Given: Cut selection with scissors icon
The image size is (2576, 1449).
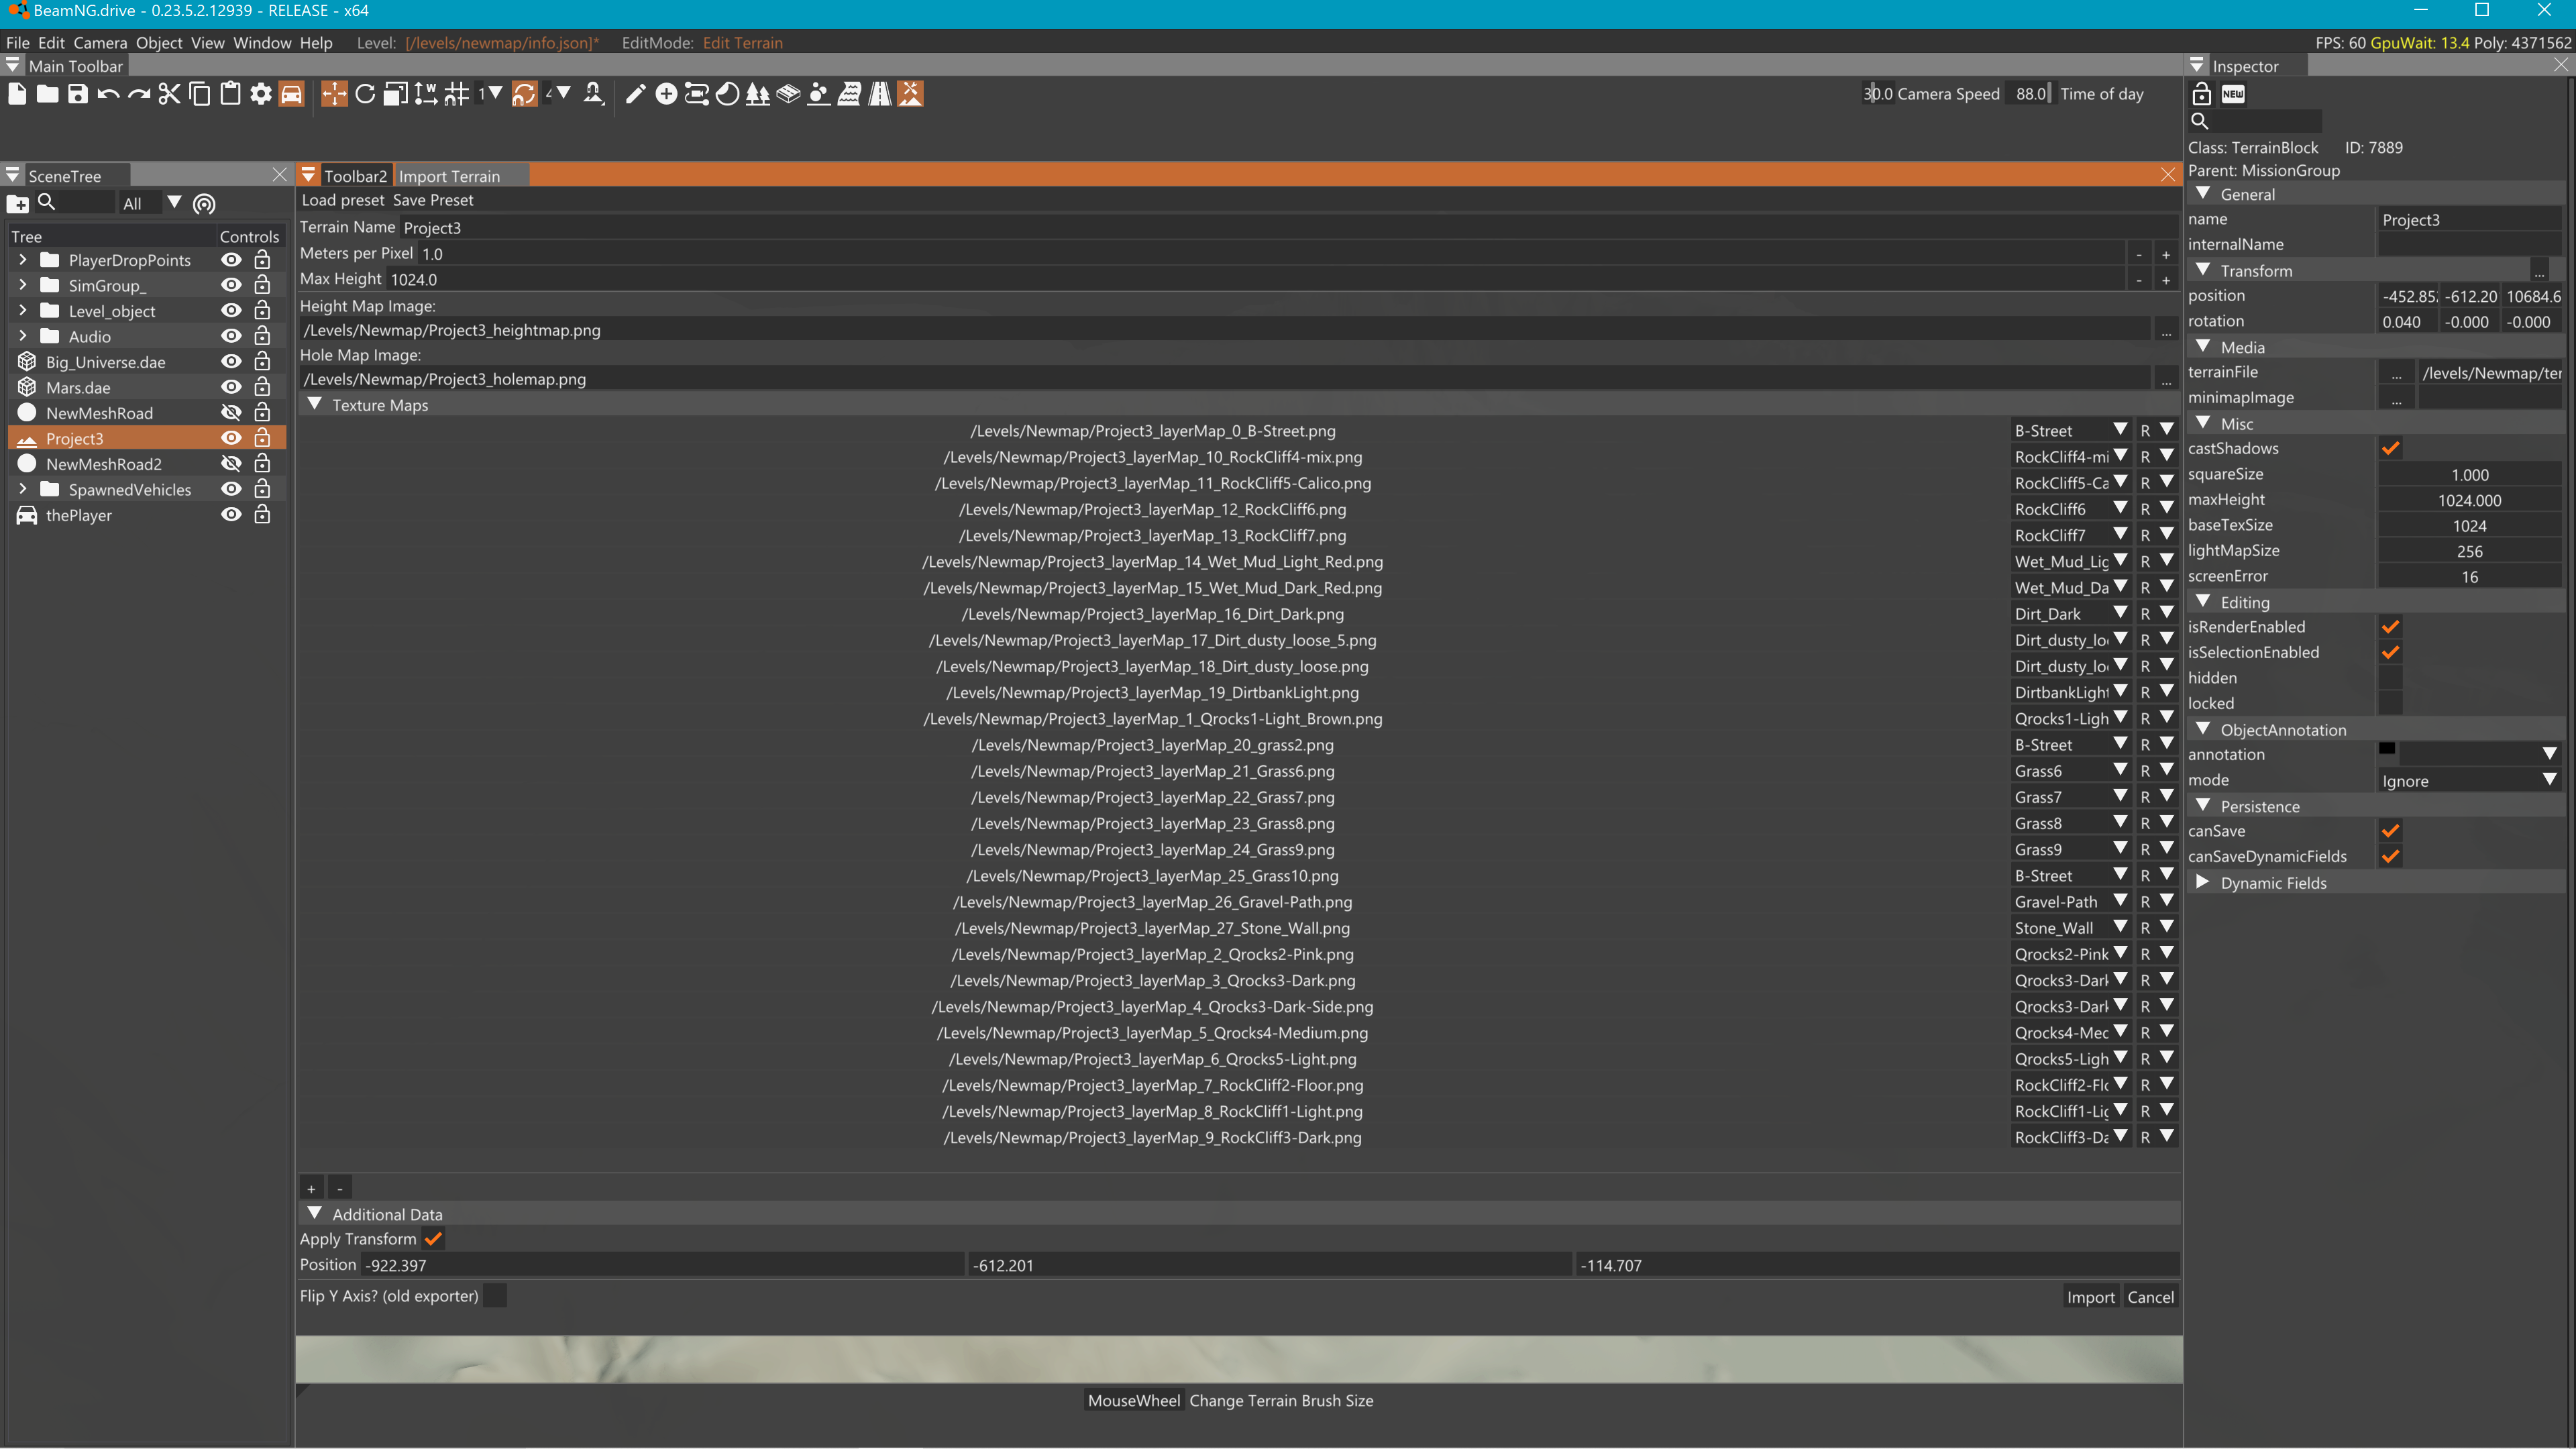Looking at the screenshot, I should pos(169,94).
